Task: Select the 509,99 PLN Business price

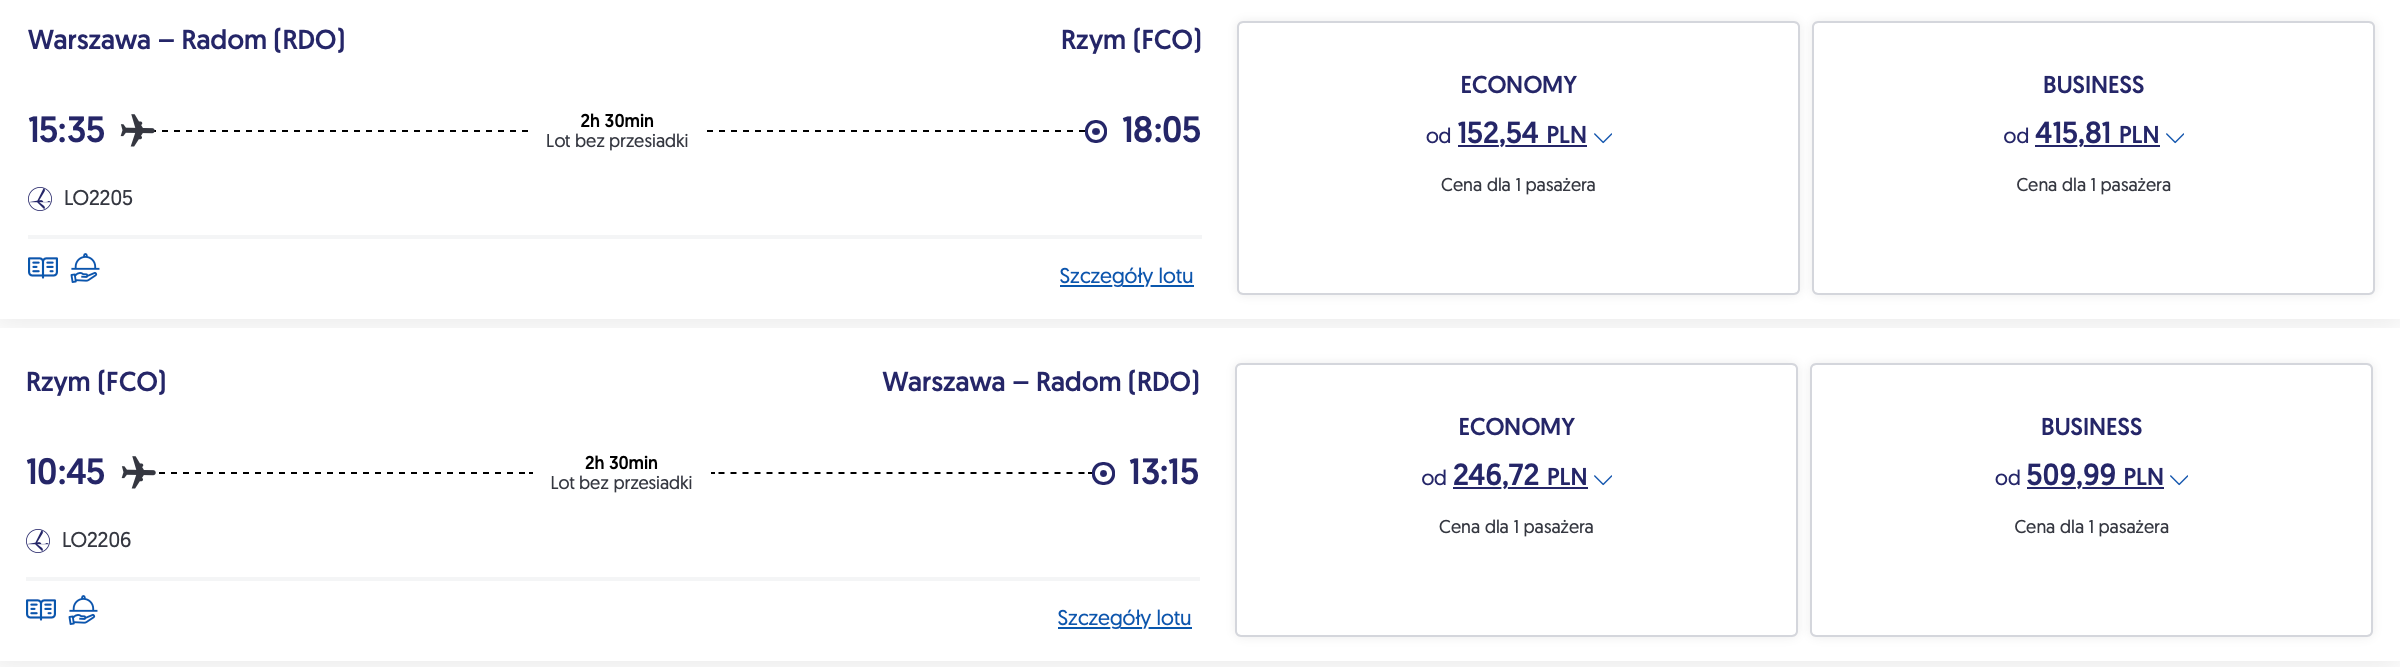Action: 2094,476
